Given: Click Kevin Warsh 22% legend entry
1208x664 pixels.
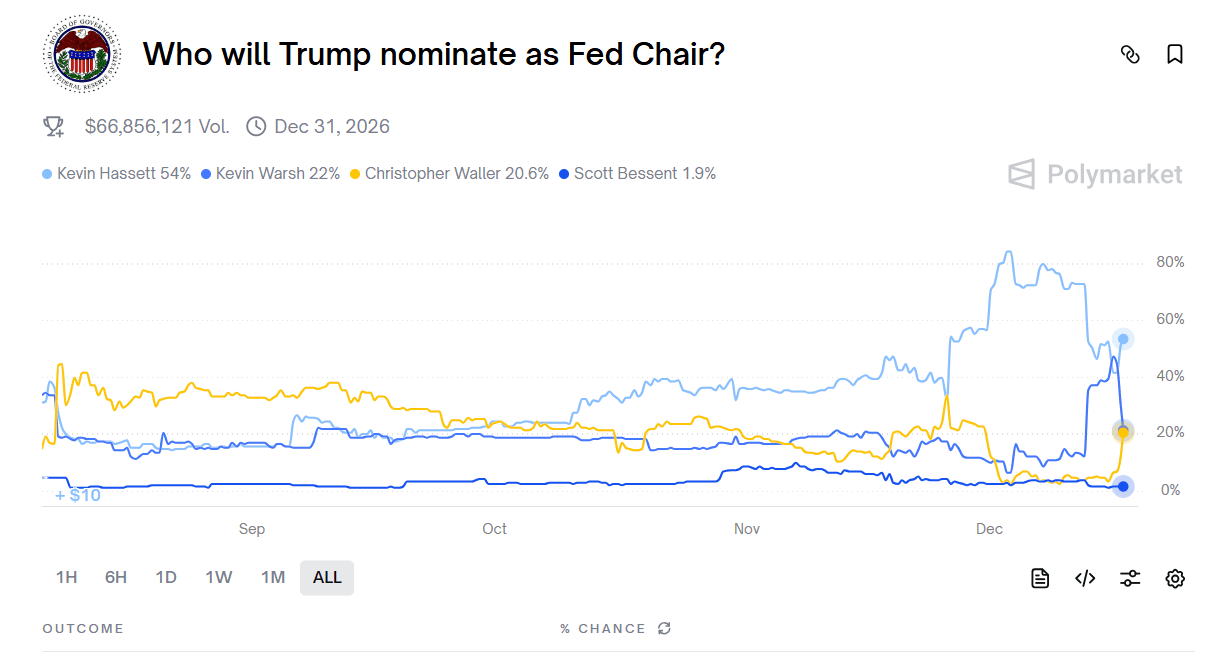Looking at the screenshot, I should 271,173.
